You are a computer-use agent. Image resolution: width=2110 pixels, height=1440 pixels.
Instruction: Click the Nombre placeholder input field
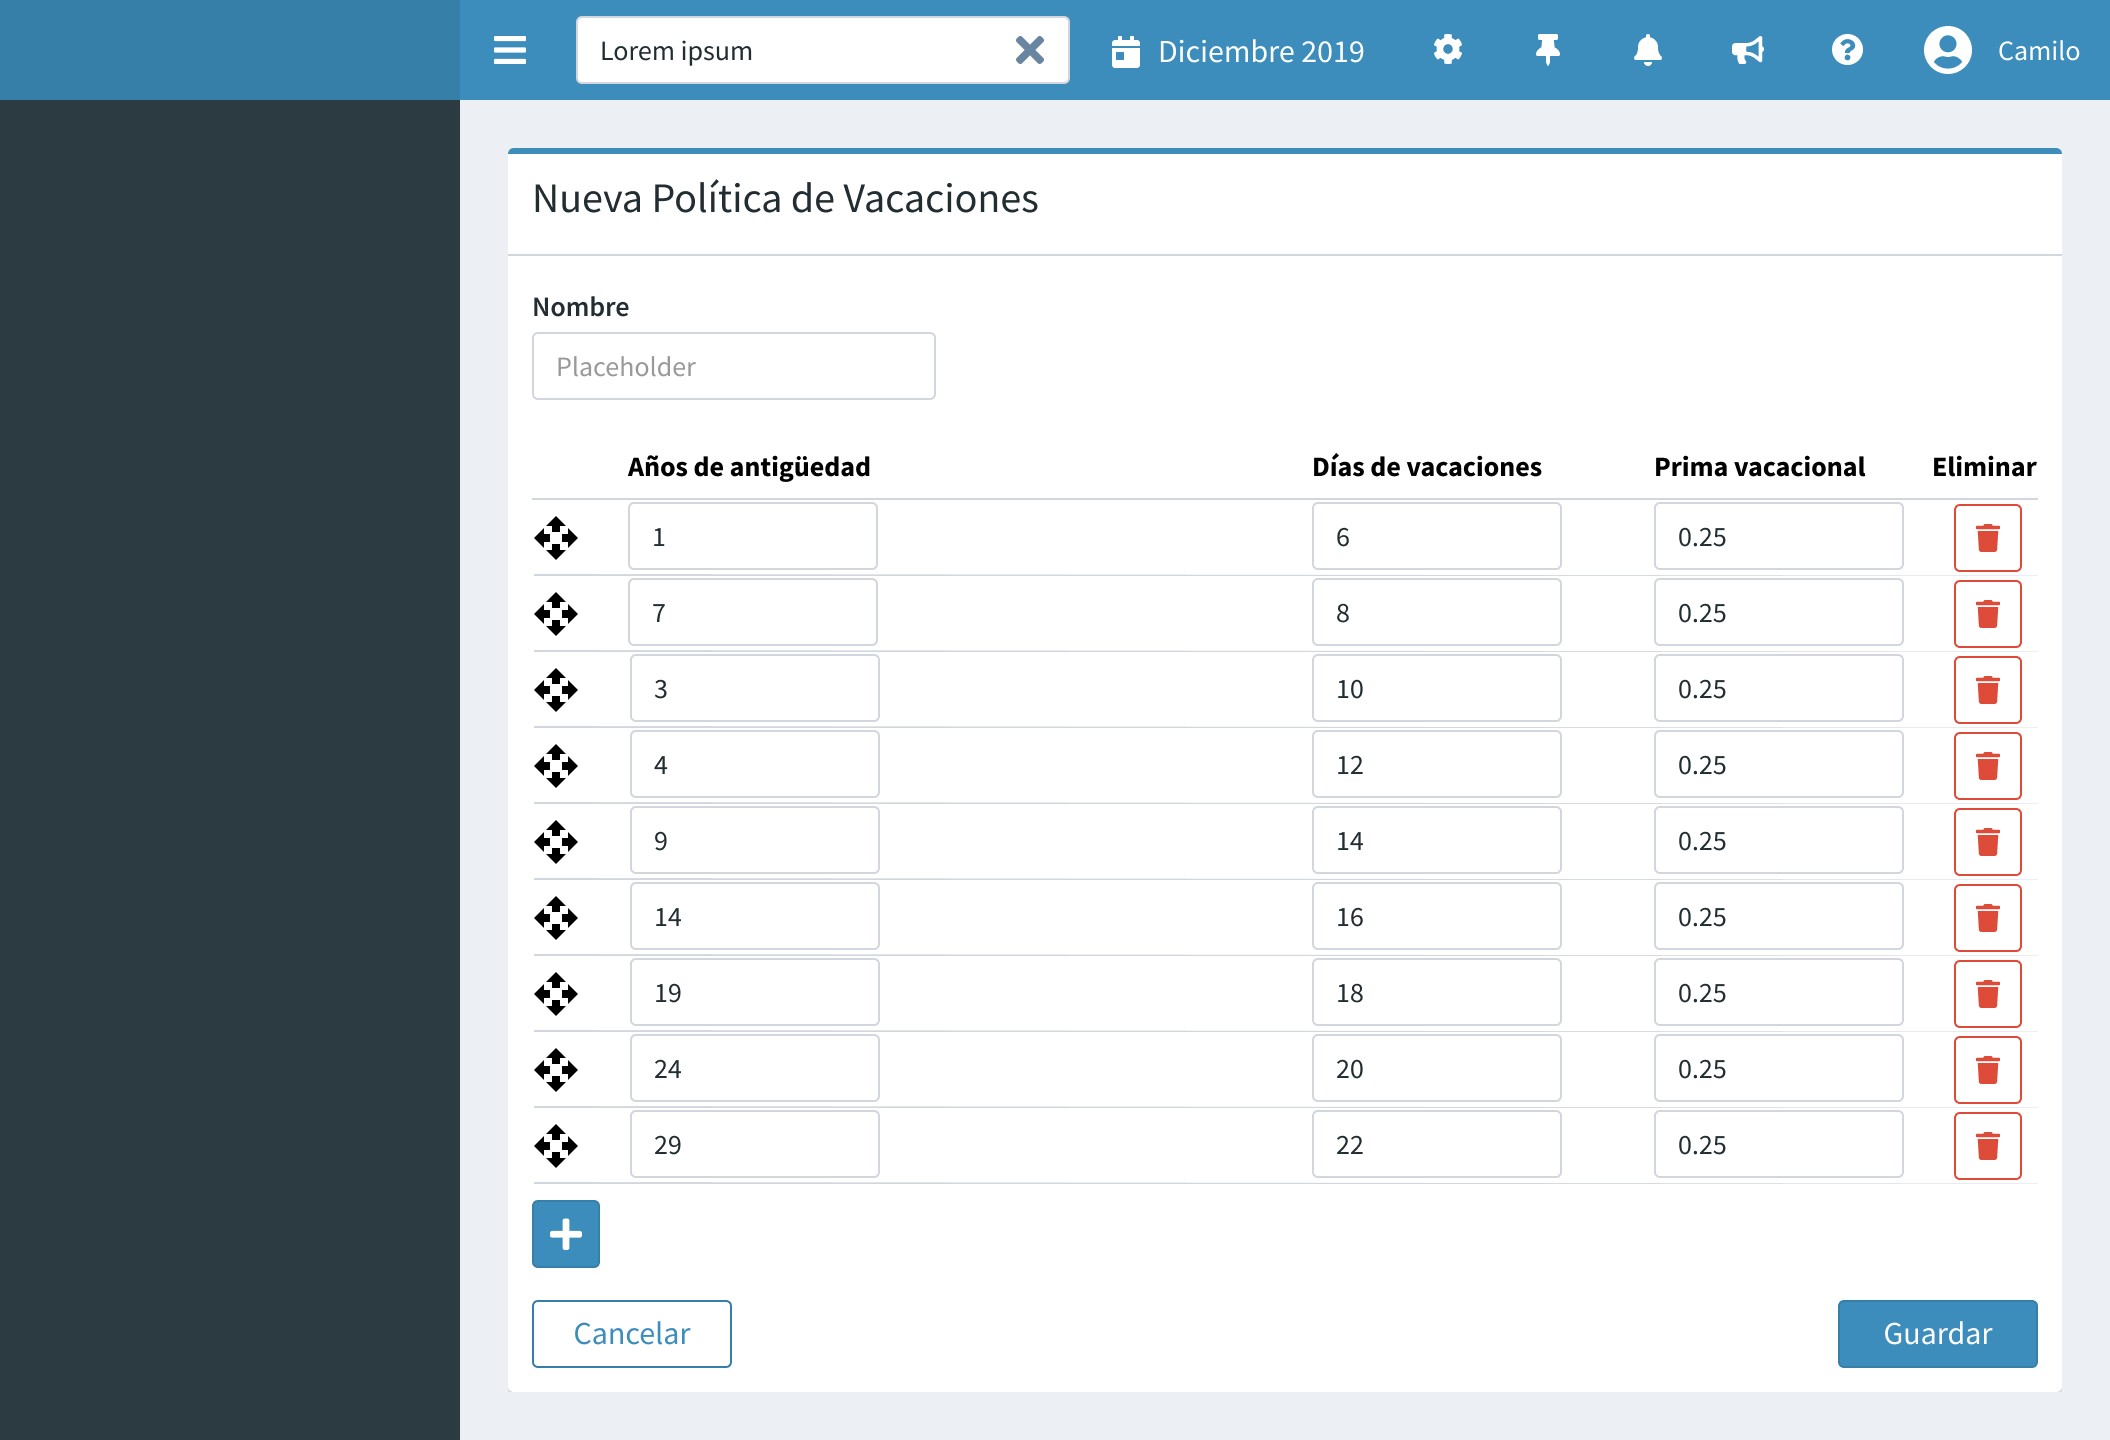click(x=733, y=366)
